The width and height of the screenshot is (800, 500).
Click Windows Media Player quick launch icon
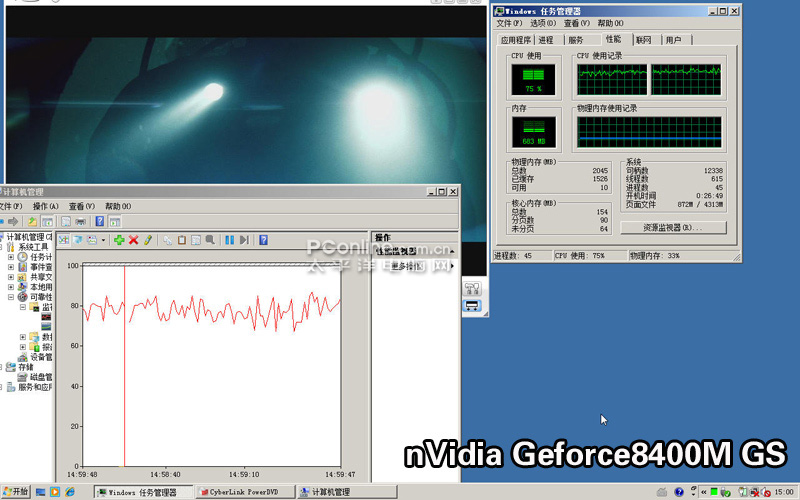click(x=55, y=492)
